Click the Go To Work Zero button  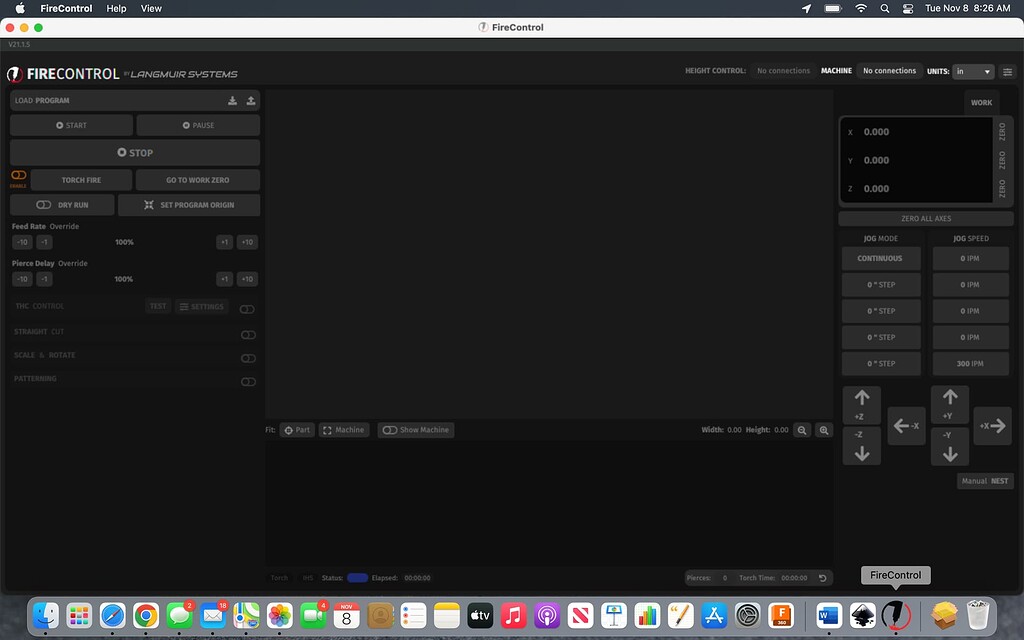(198, 180)
